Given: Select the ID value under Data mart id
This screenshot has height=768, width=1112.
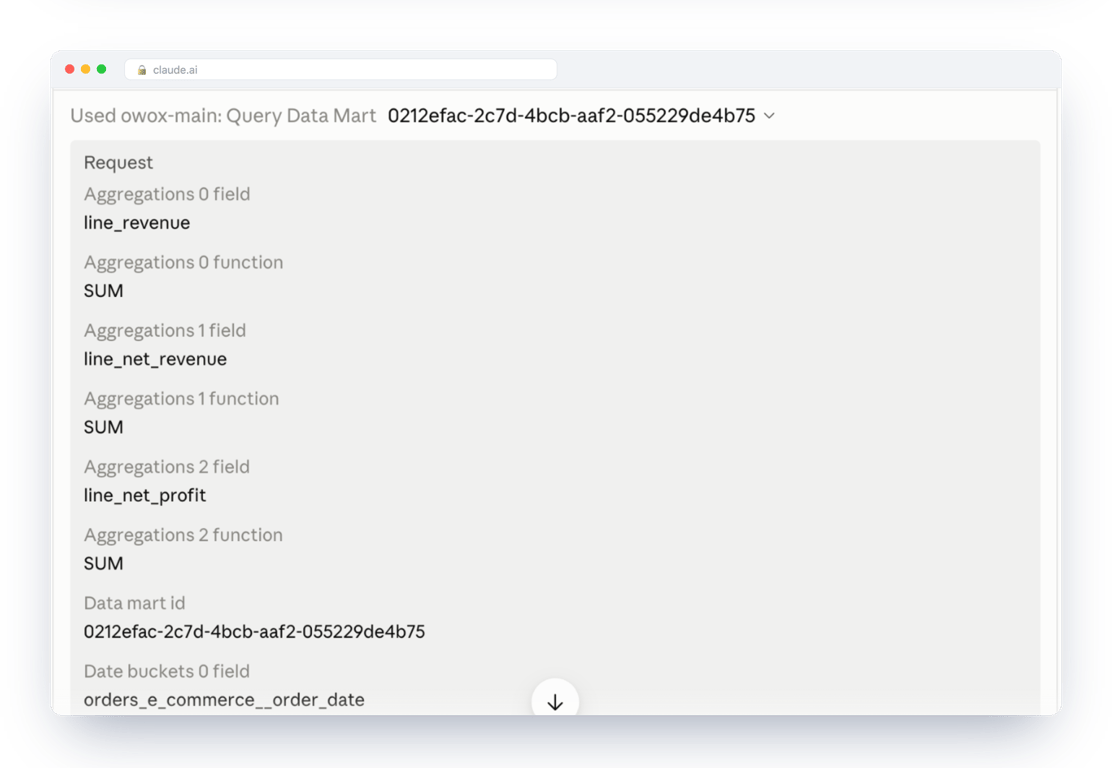Looking at the screenshot, I should click(x=255, y=631).
